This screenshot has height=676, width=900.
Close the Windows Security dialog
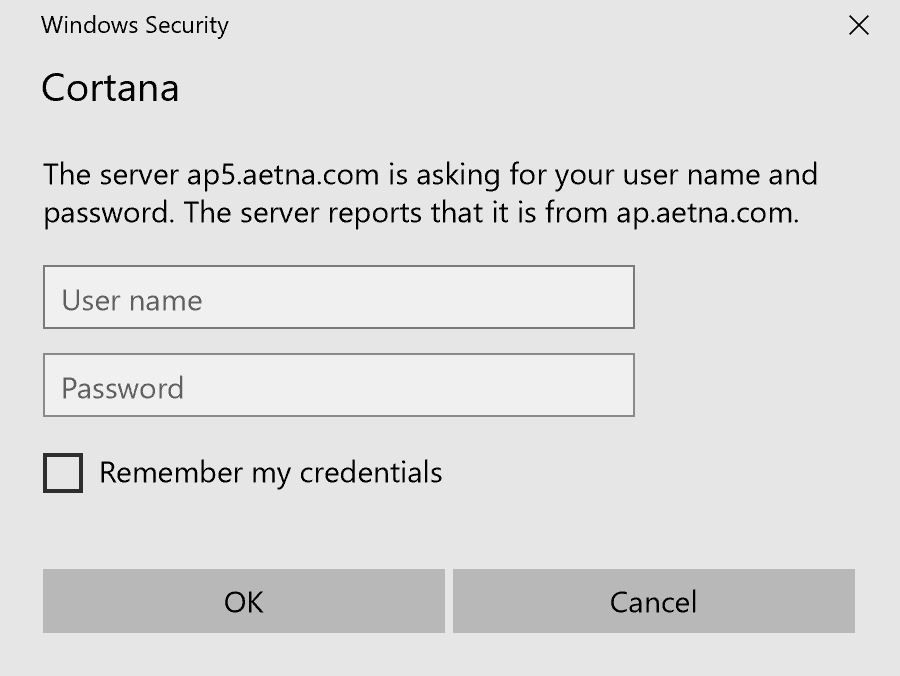[858, 26]
